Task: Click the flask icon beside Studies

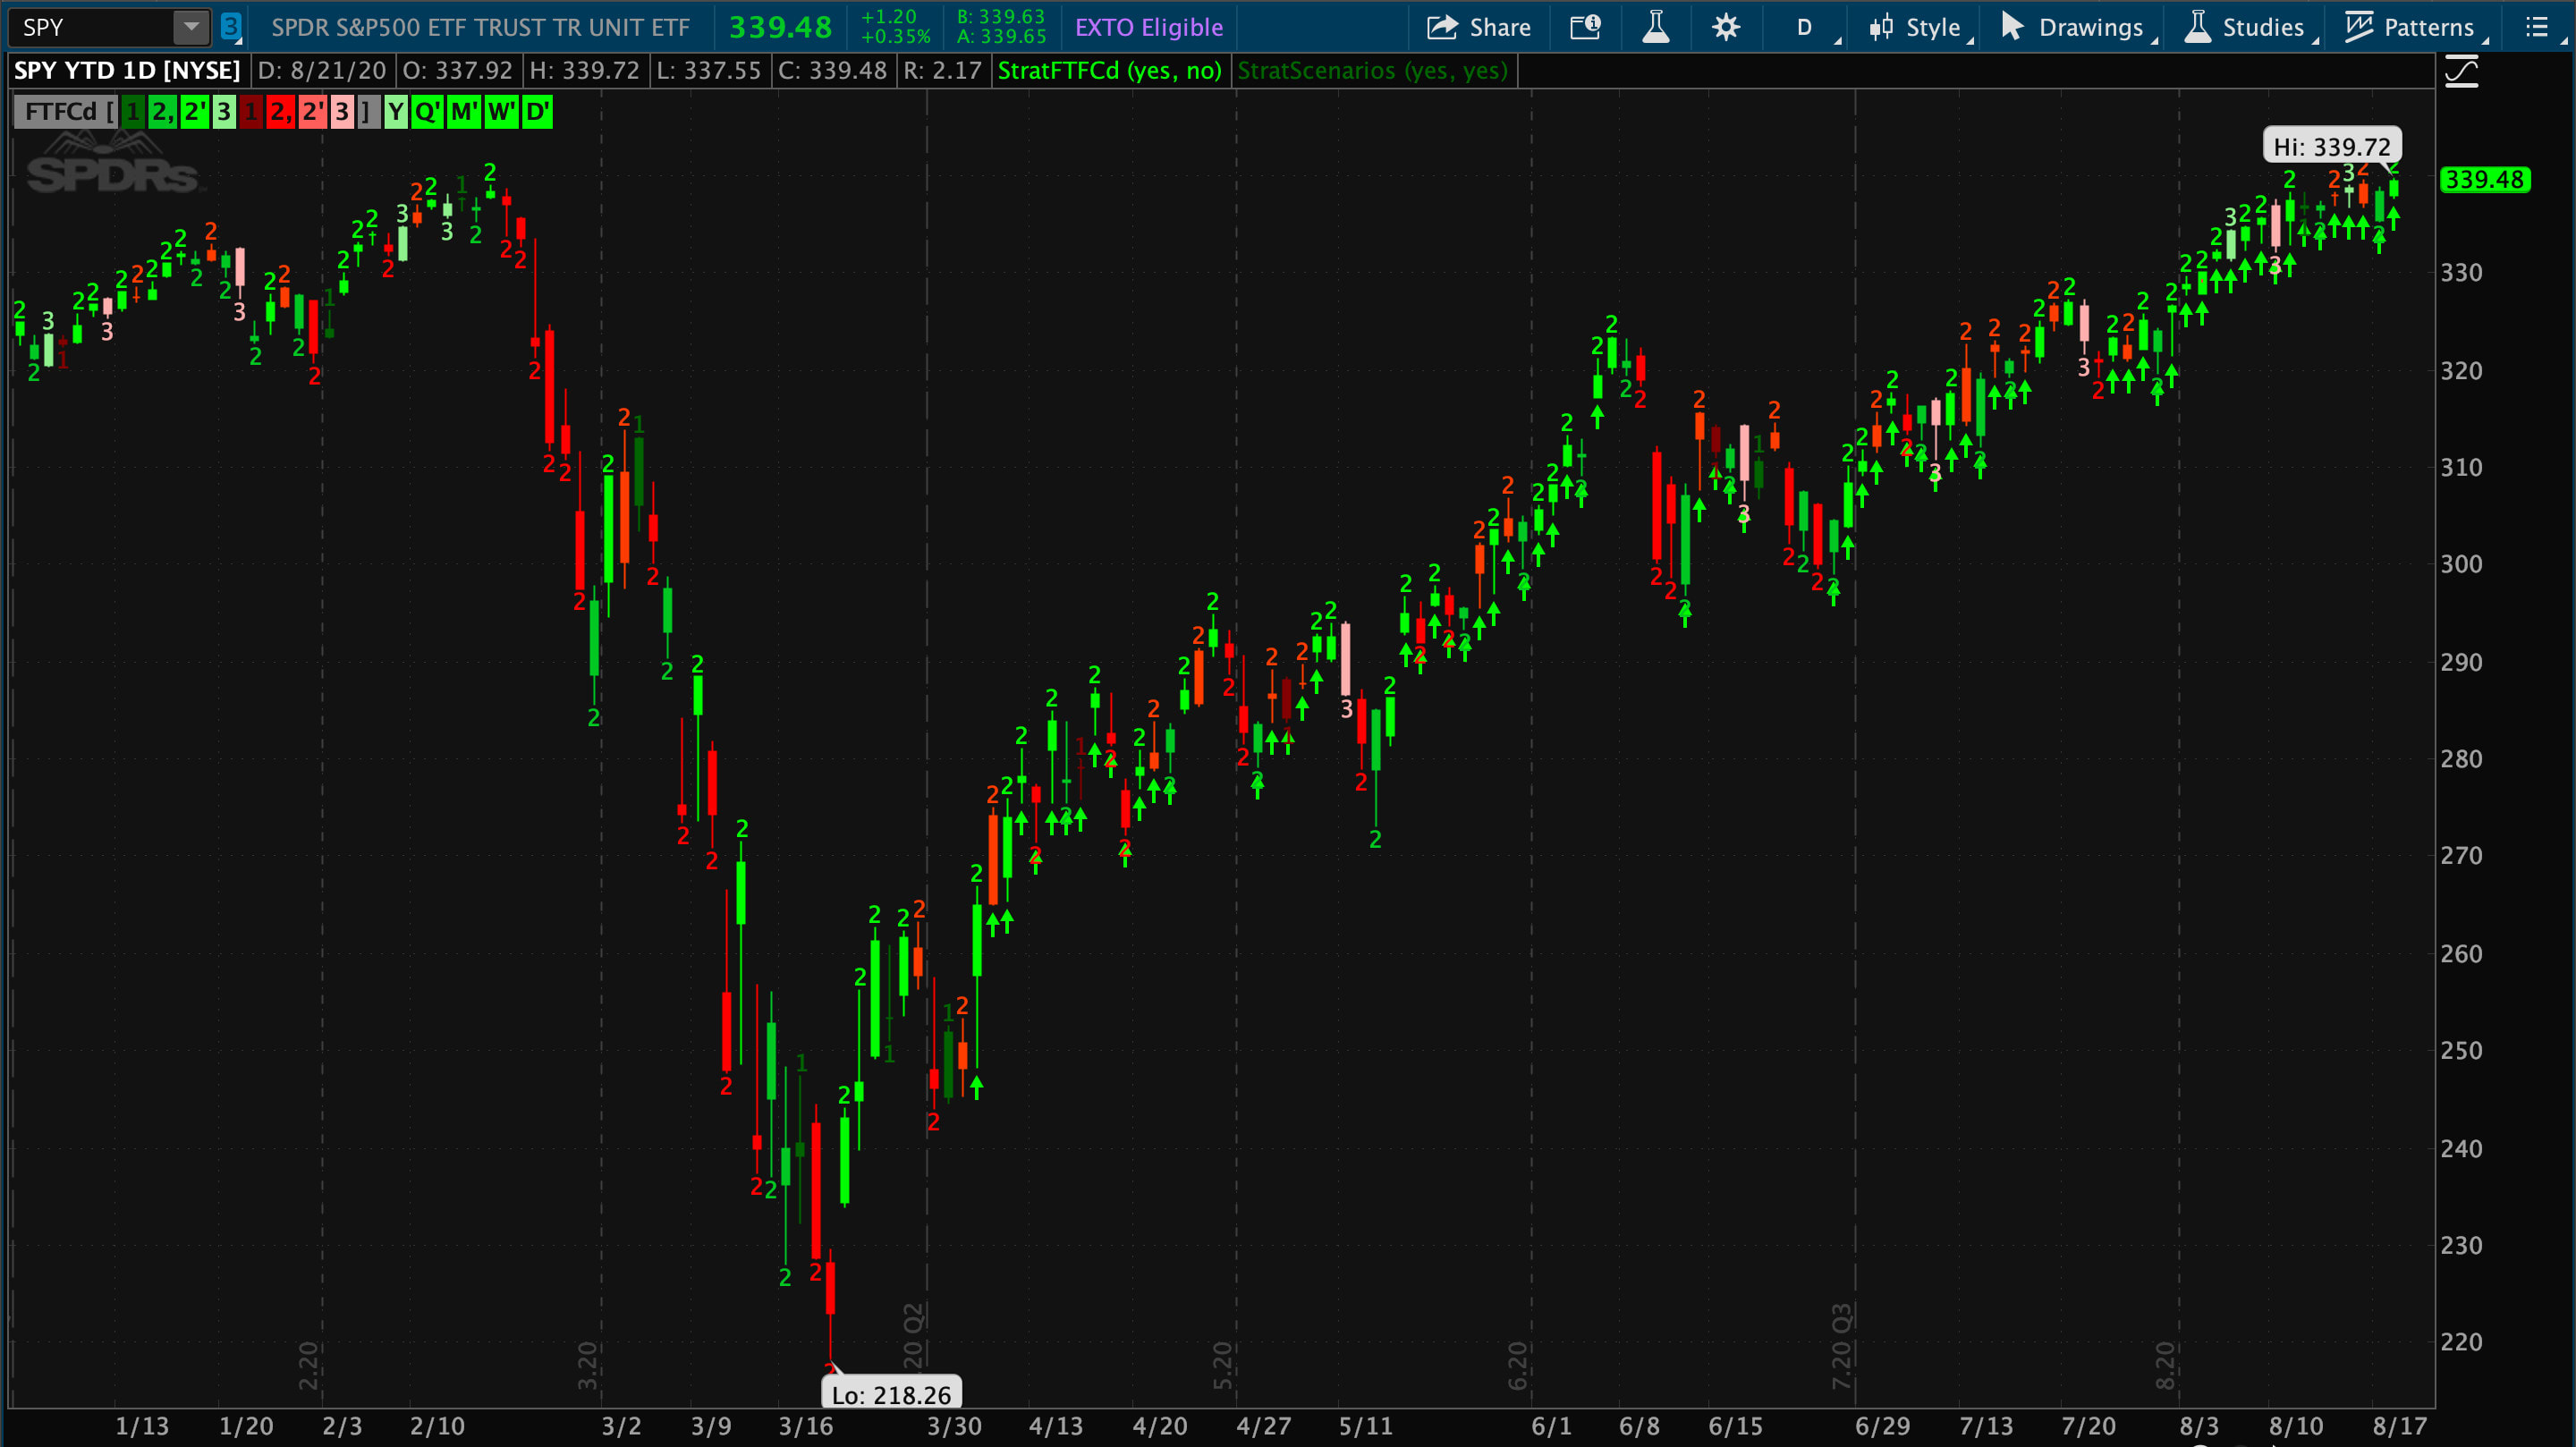Action: pyautogui.click(x=2197, y=27)
